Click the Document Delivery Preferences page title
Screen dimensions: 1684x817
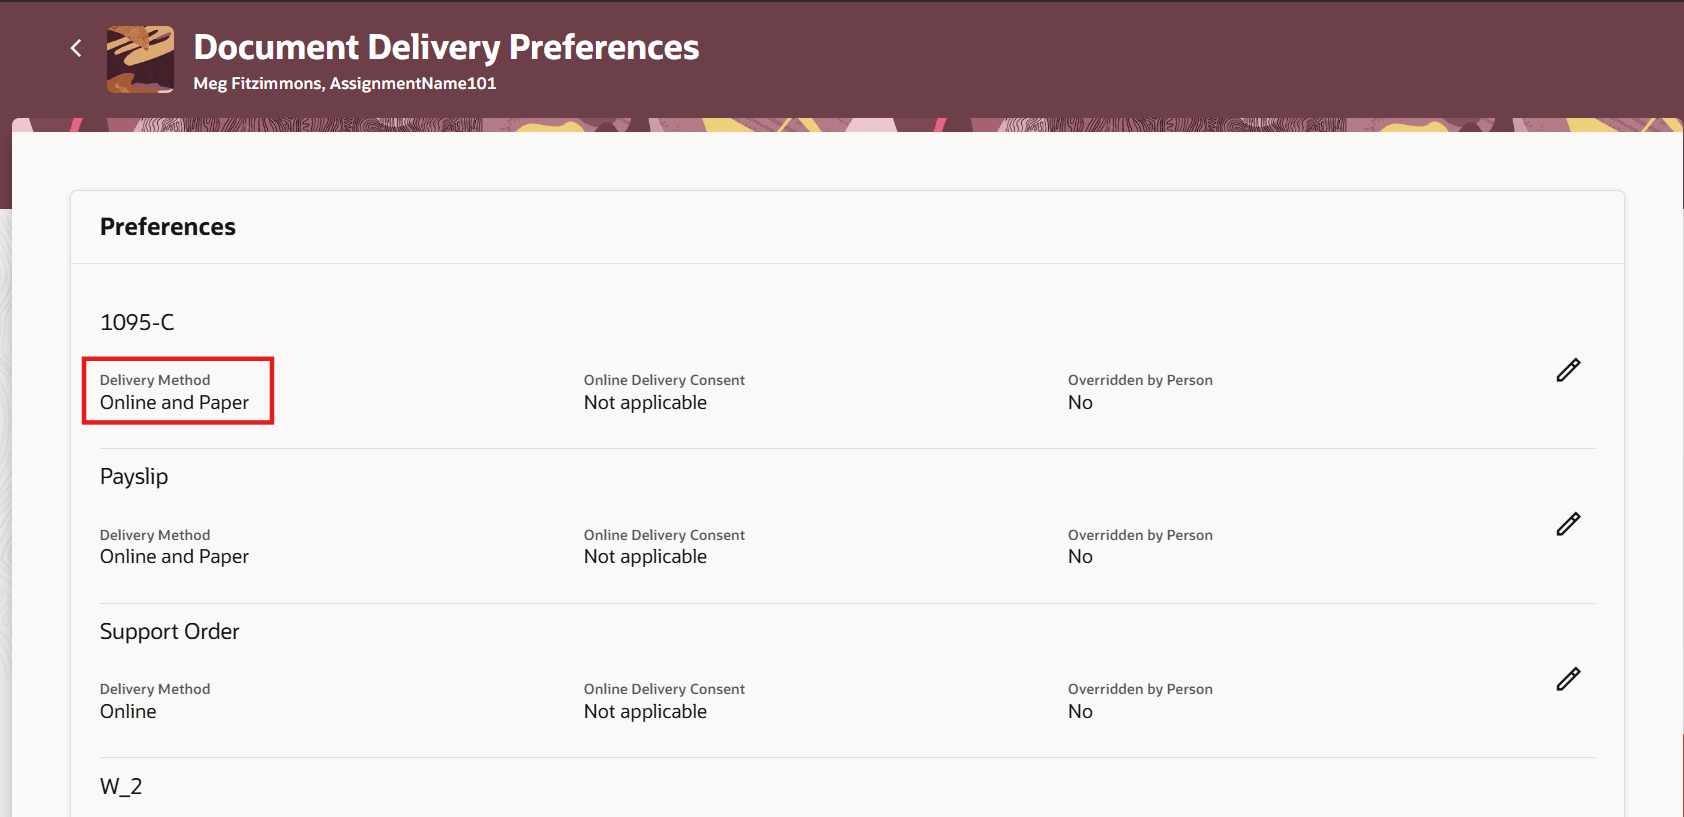(x=446, y=47)
